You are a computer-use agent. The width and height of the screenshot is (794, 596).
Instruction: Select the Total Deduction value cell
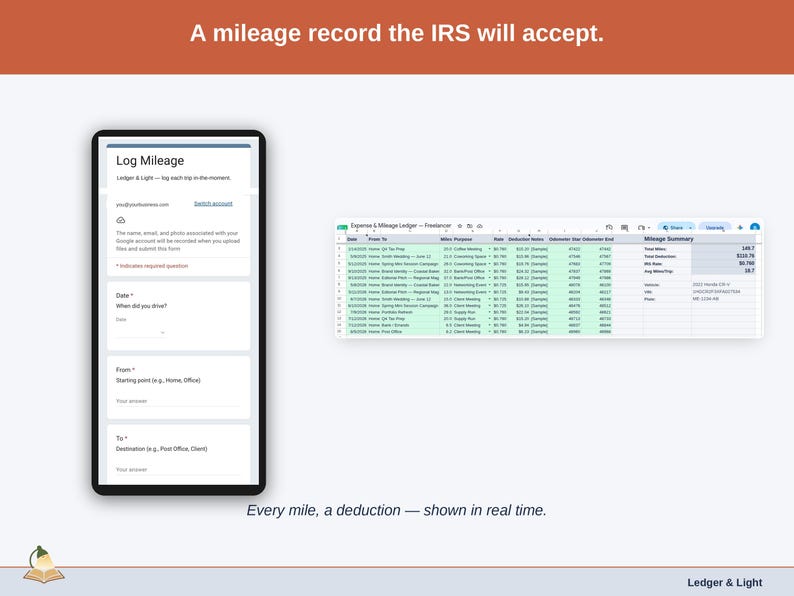tap(724, 256)
